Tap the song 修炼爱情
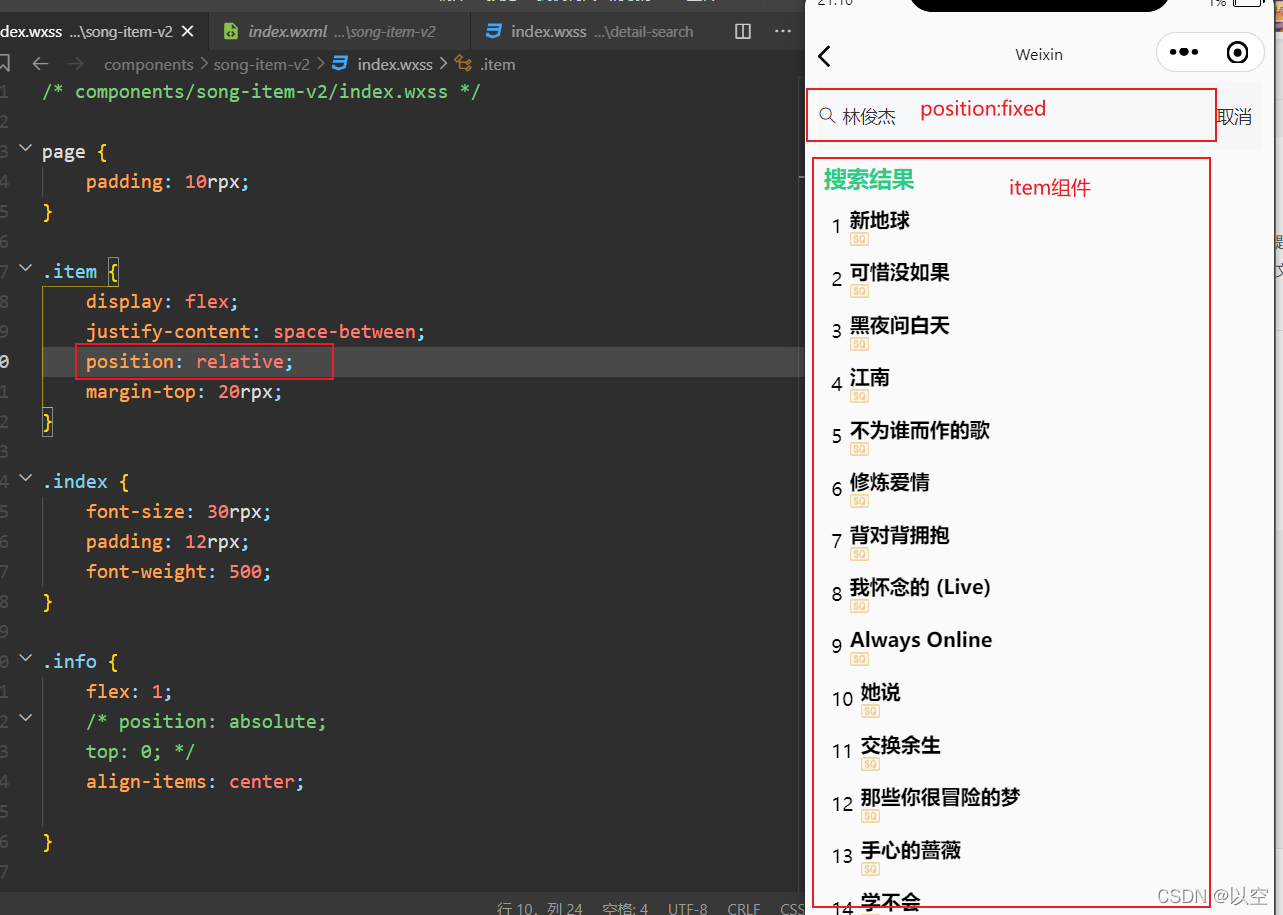1283x915 pixels. tap(890, 482)
